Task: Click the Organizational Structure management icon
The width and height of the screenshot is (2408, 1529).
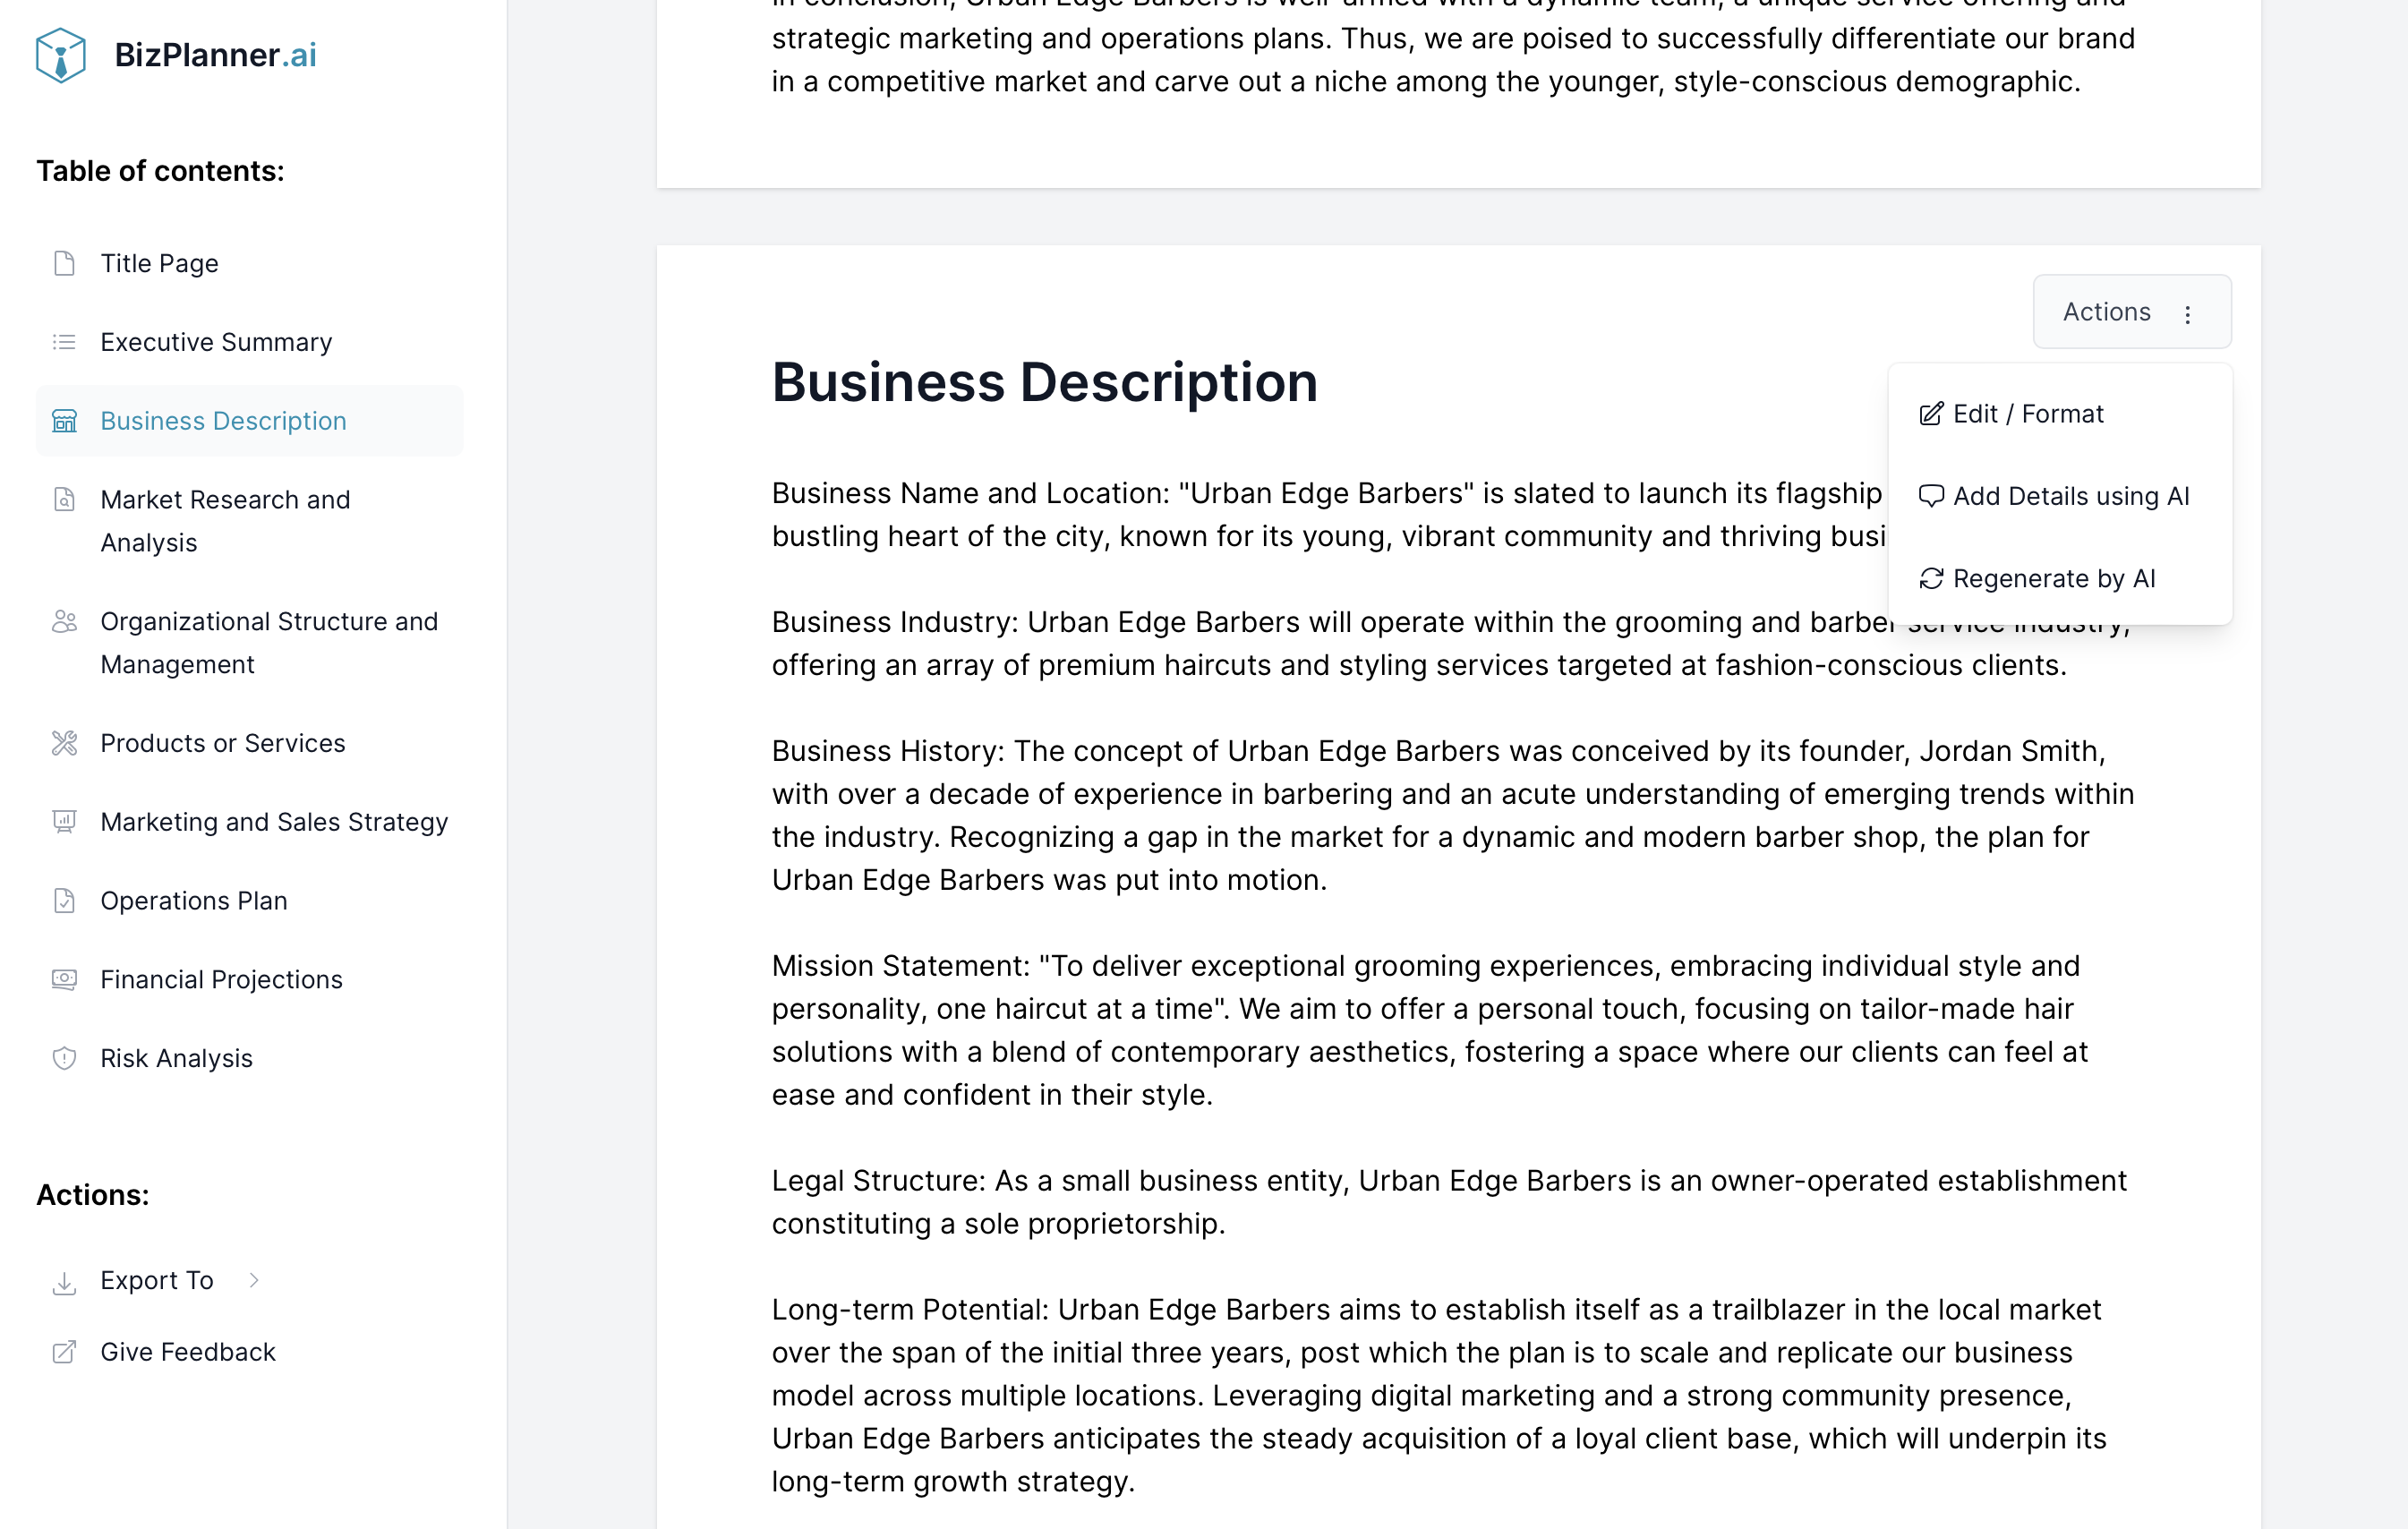Action: (64, 619)
